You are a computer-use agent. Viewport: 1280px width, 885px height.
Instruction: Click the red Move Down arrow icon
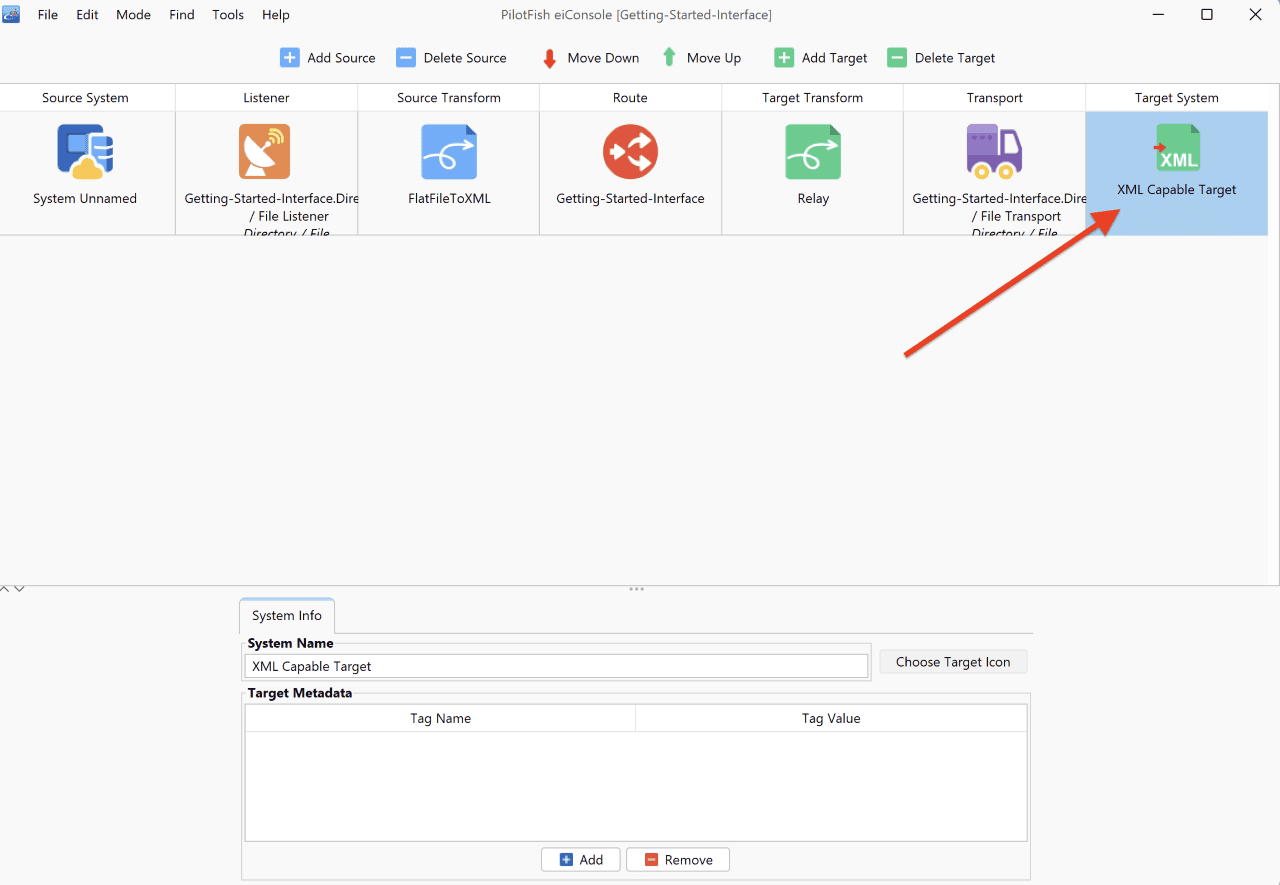(549, 58)
